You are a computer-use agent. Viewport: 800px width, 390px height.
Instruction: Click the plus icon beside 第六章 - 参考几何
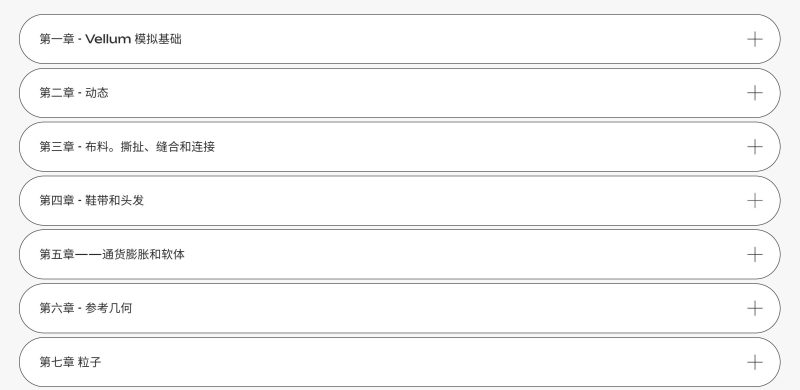755,308
